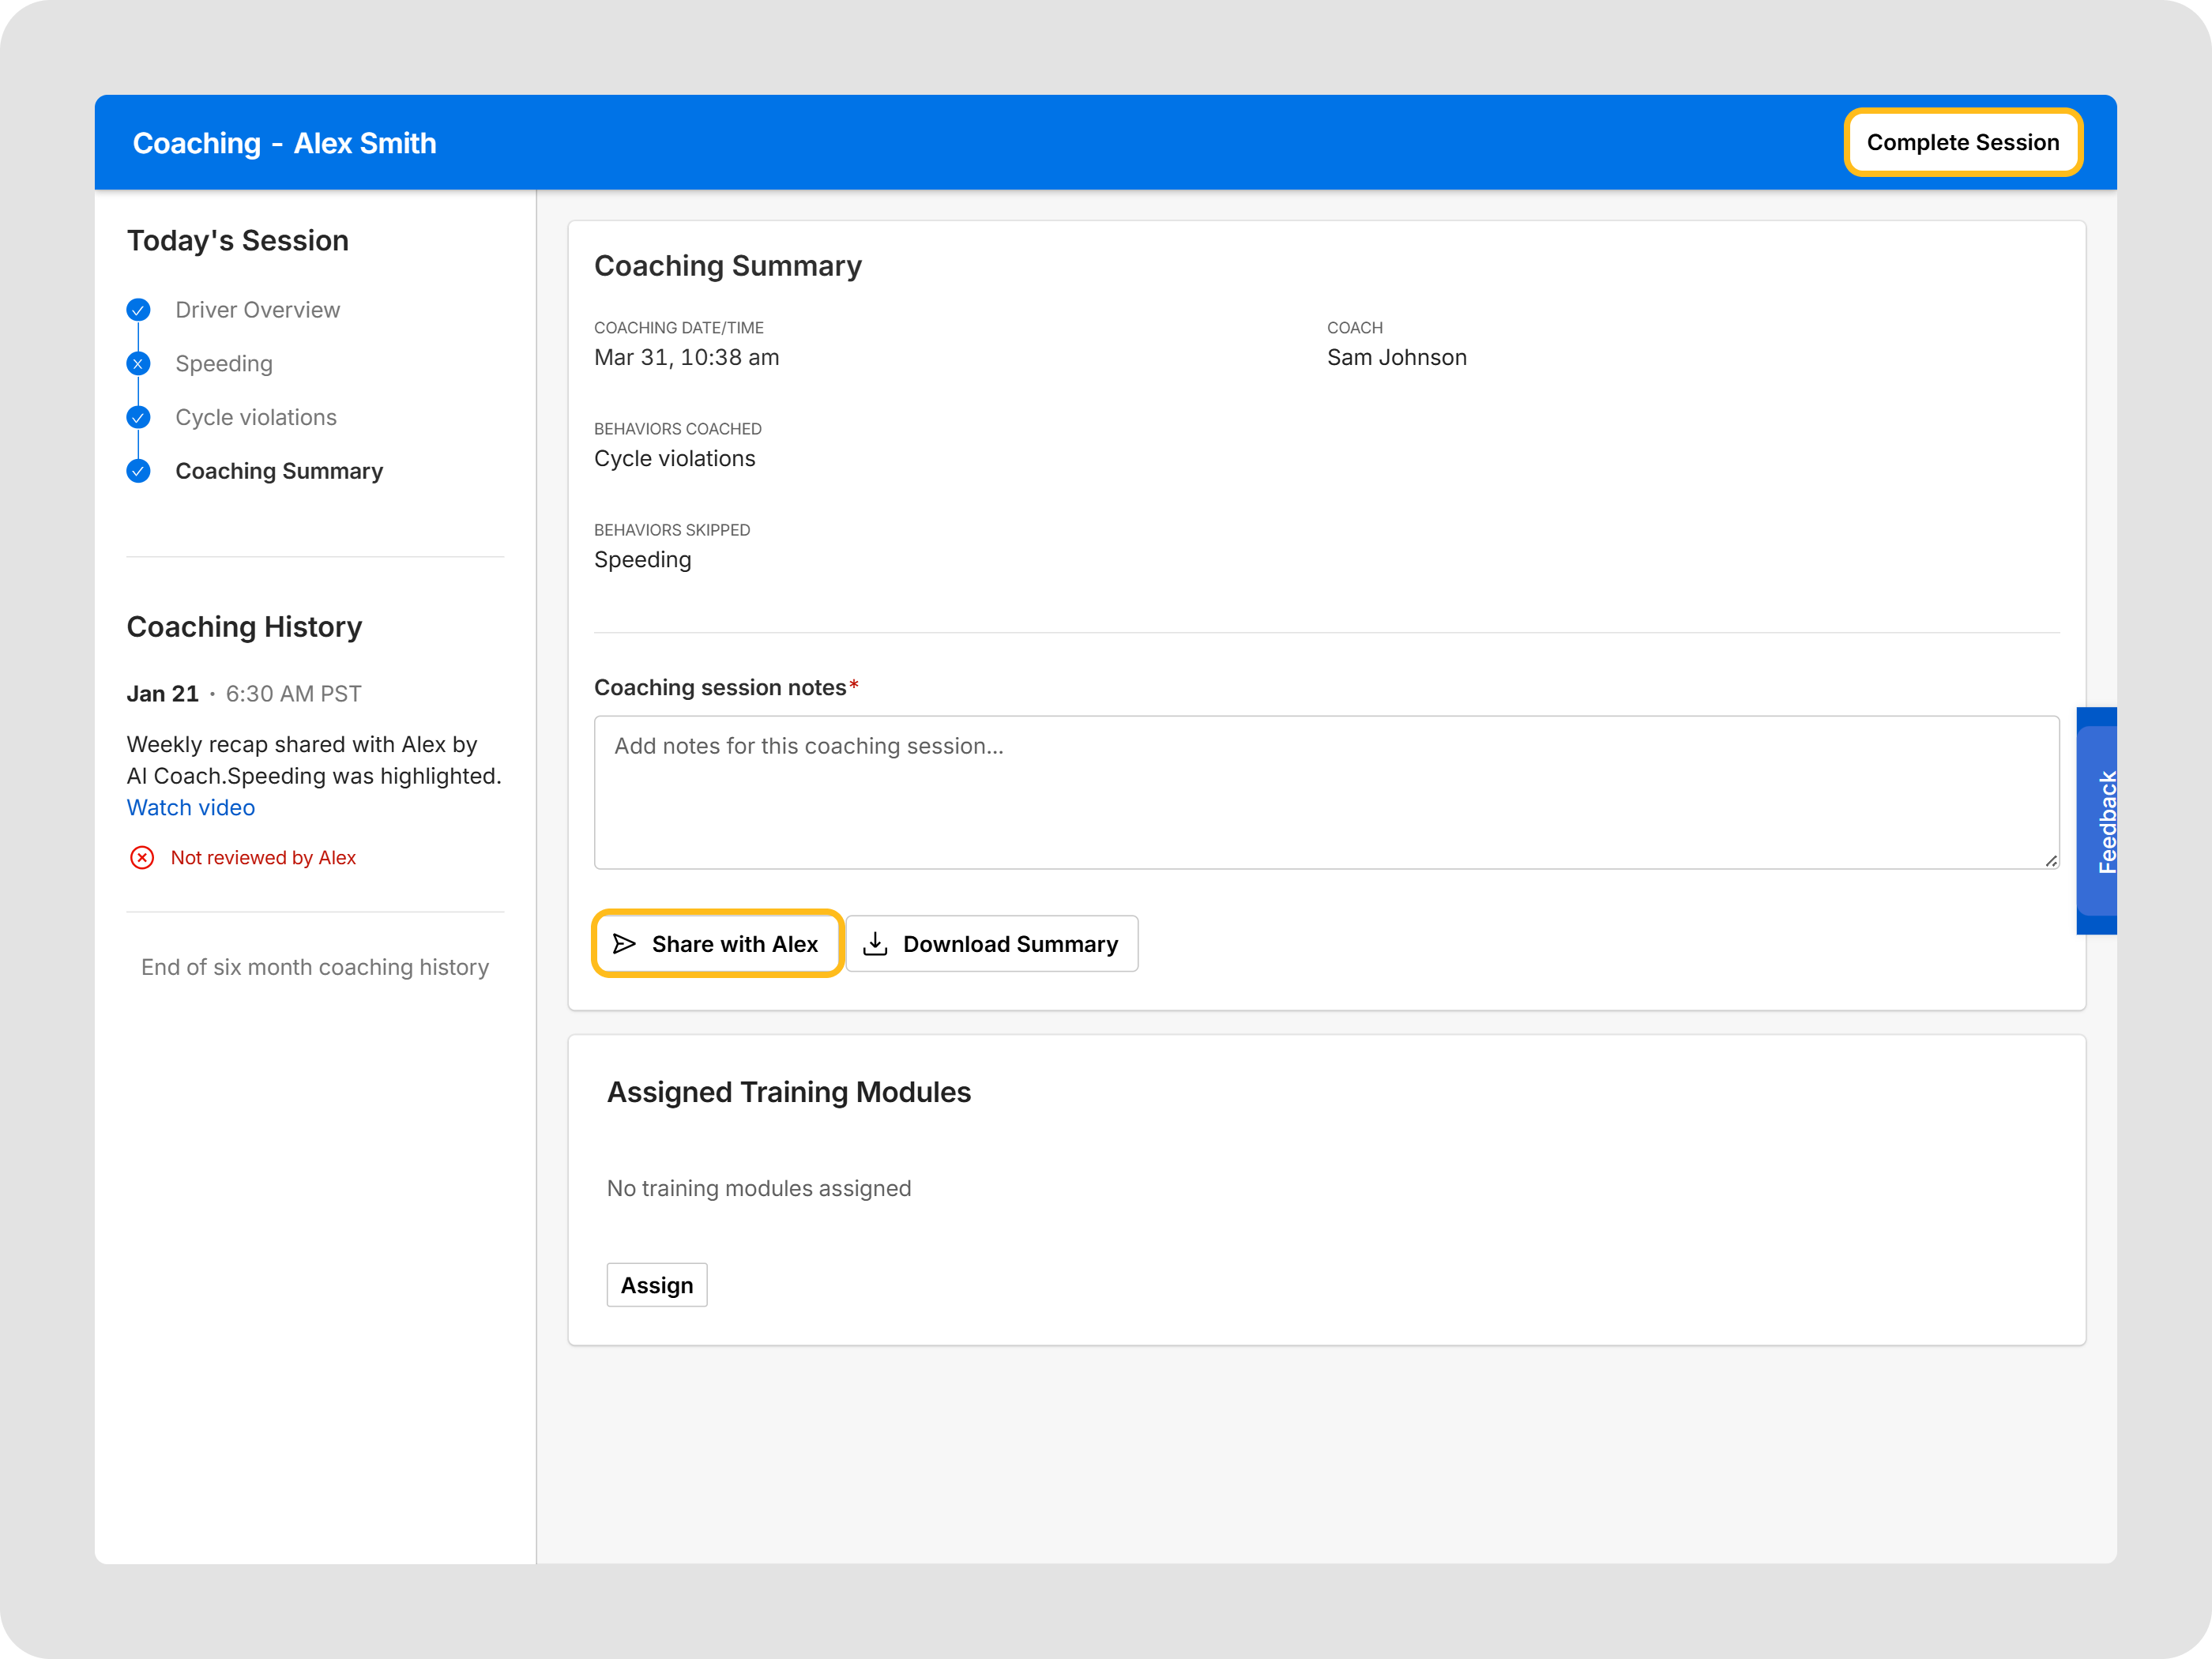The image size is (2212, 1659).
Task: Click the red not-reviewed X circle icon
Action: [142, 858]
